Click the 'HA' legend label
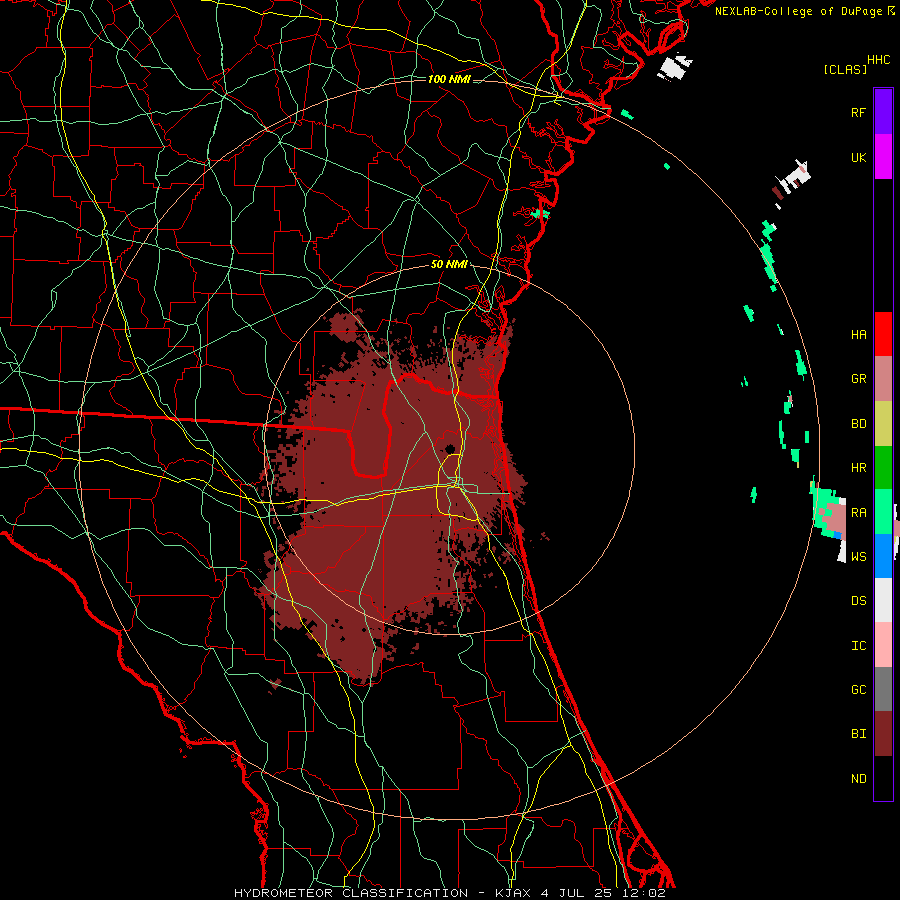The height and width of the screenshot is (900, 900). point(858,334)
